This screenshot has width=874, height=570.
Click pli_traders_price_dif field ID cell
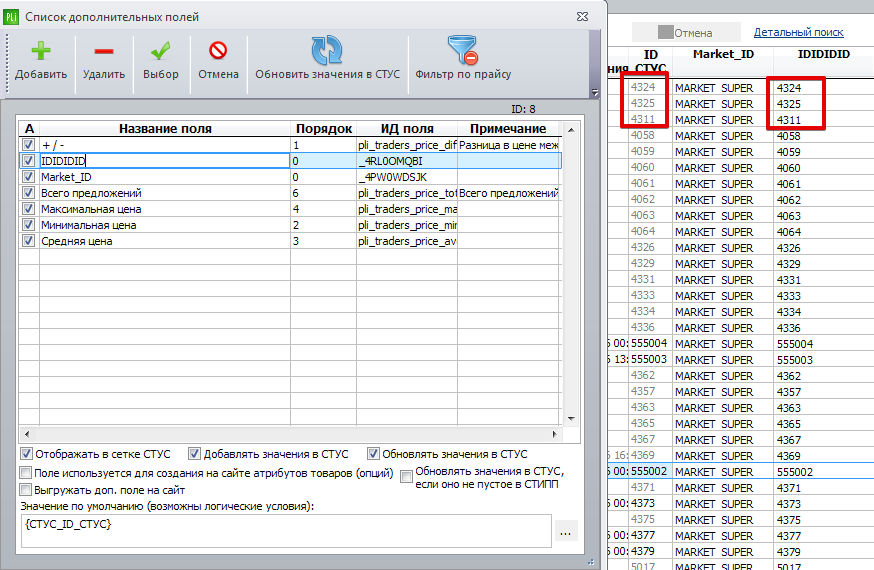pyautogui.click(x=407, y=145)
